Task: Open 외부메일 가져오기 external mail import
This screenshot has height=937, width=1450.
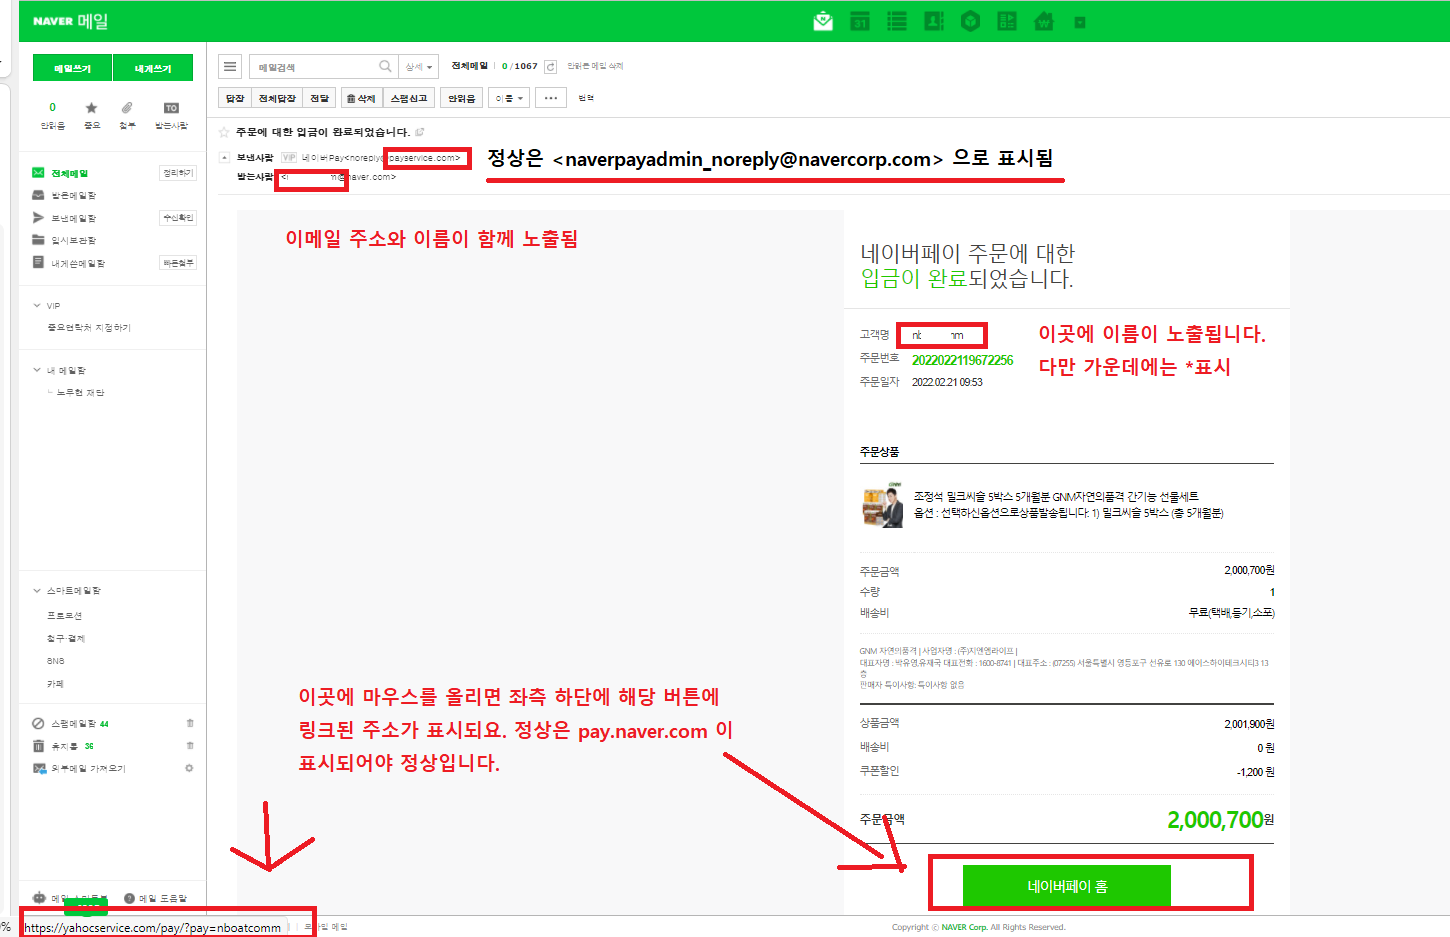Action: (x=88, y=769)
